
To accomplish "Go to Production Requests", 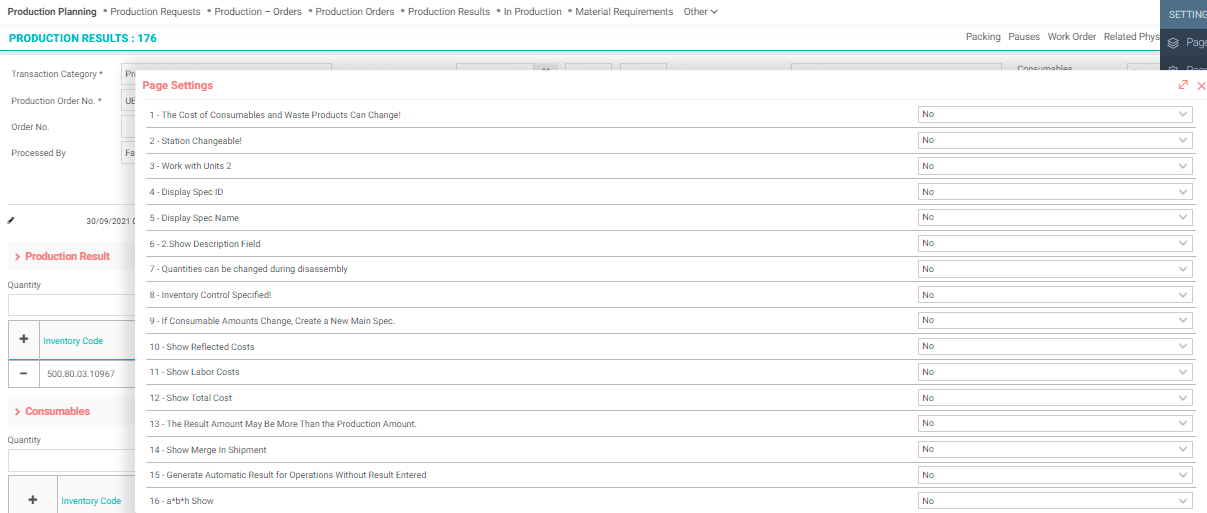I will (155, 12).
